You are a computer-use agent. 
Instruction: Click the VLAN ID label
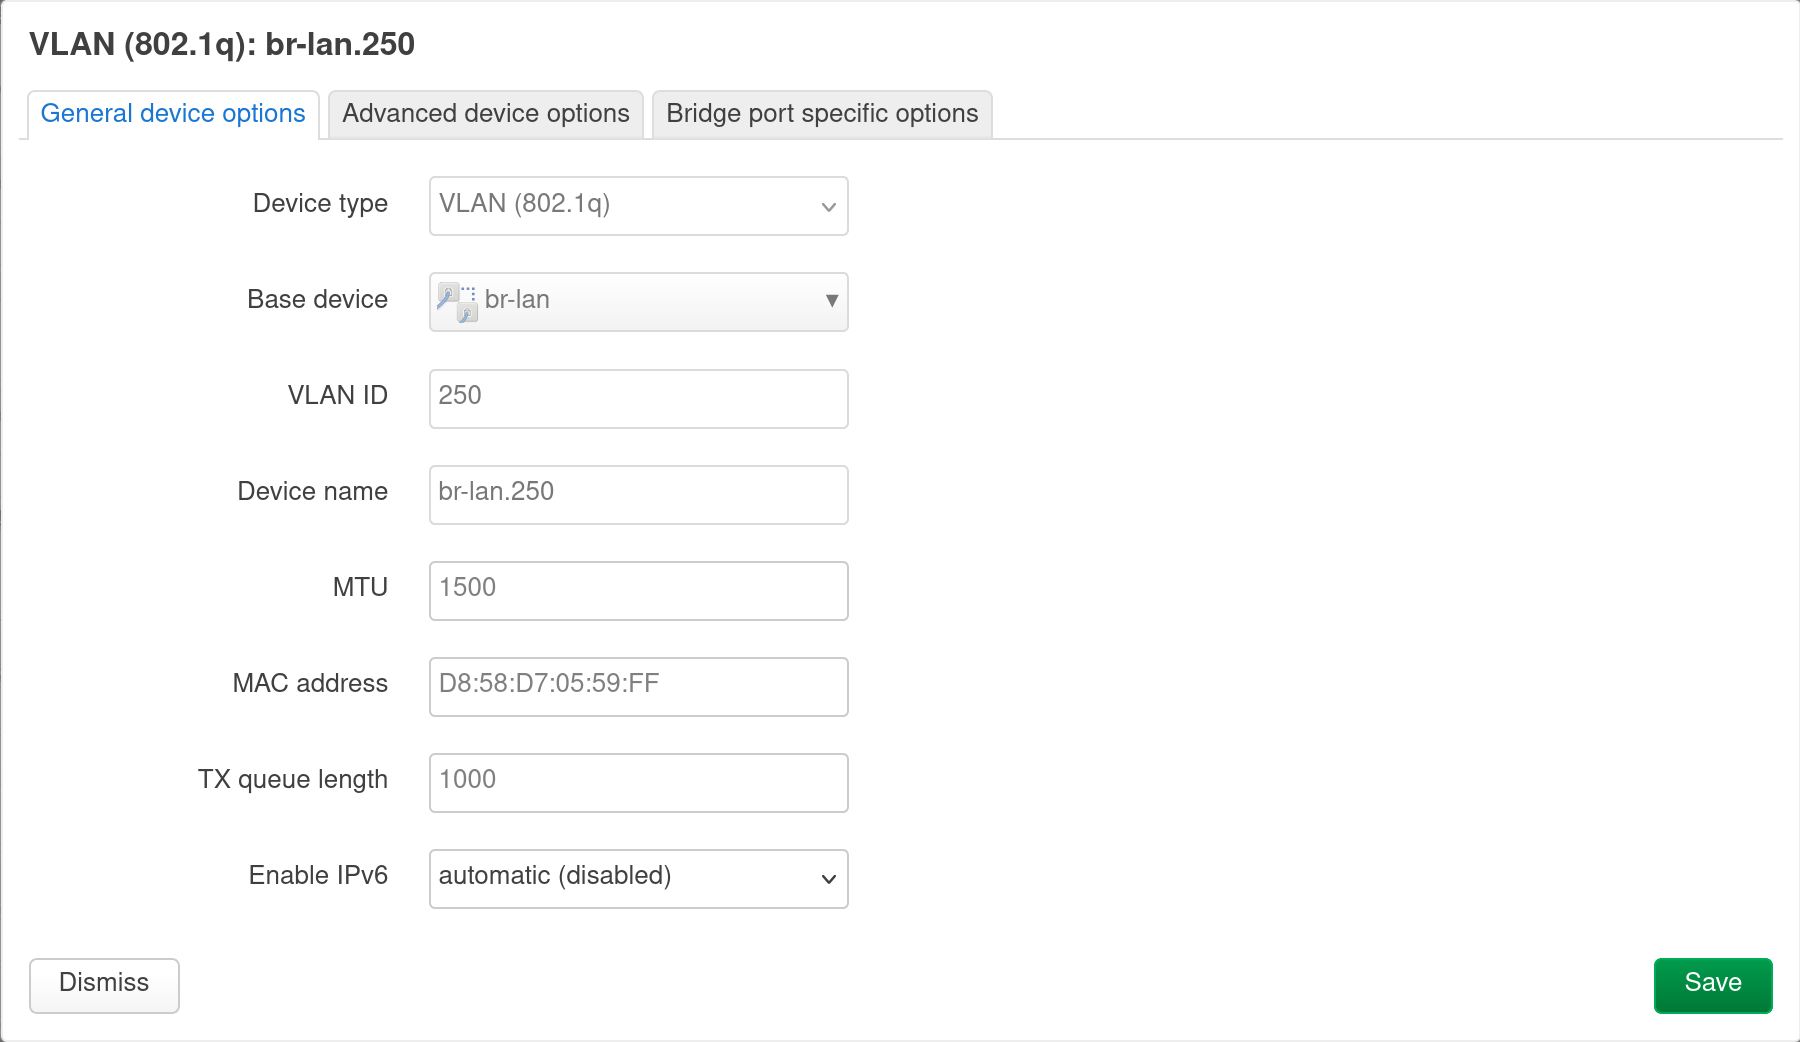336,395
